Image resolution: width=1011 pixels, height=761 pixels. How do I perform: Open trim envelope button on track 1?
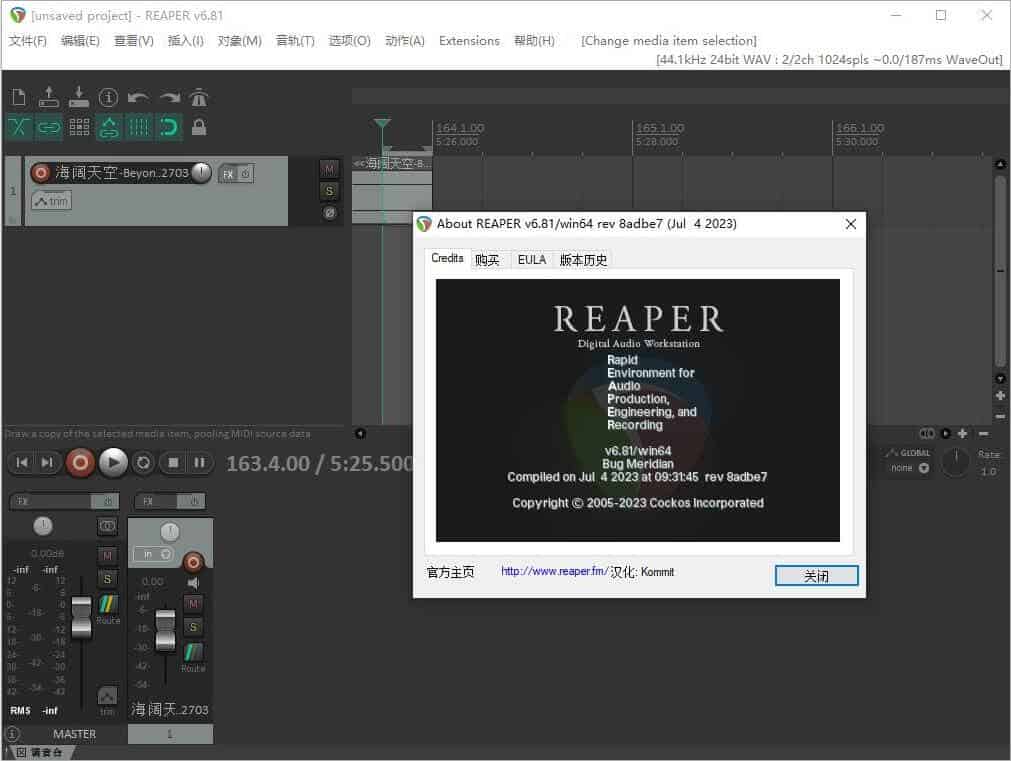point(52,201)
